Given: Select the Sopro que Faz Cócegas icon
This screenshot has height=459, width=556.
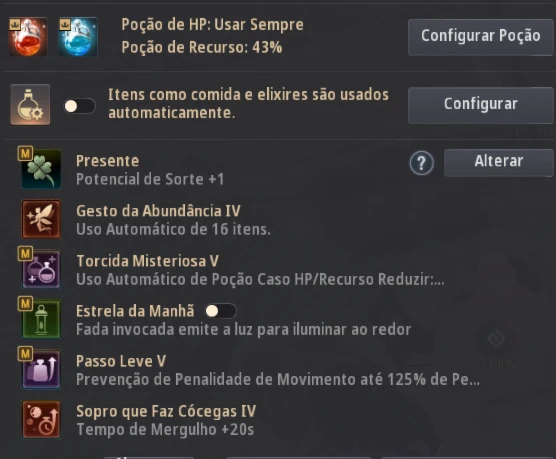Looking at the screenshot, I should pos(41,419).
